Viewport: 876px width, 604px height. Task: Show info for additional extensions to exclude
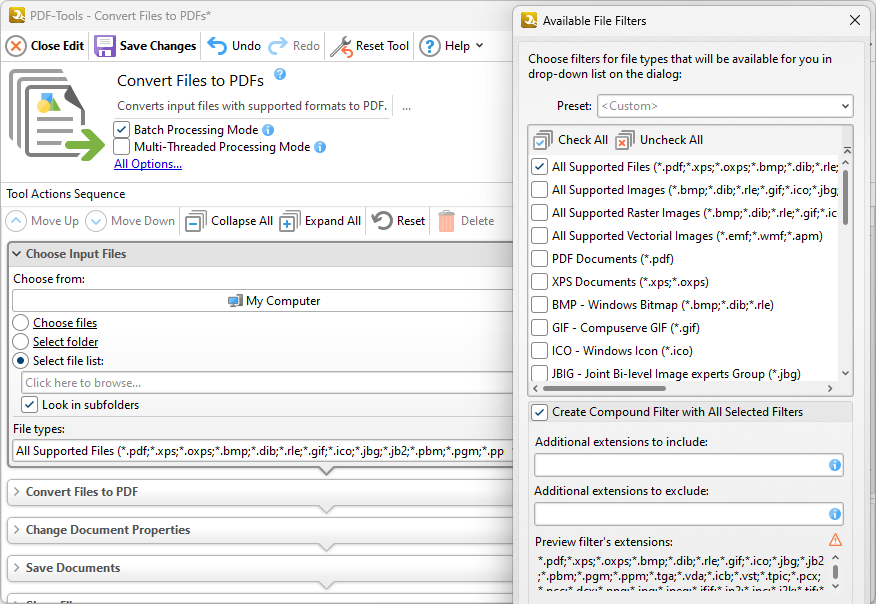[835, 514]
